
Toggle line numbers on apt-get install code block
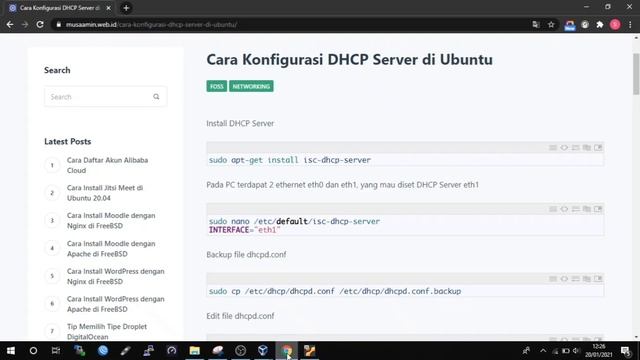point(553,148)
